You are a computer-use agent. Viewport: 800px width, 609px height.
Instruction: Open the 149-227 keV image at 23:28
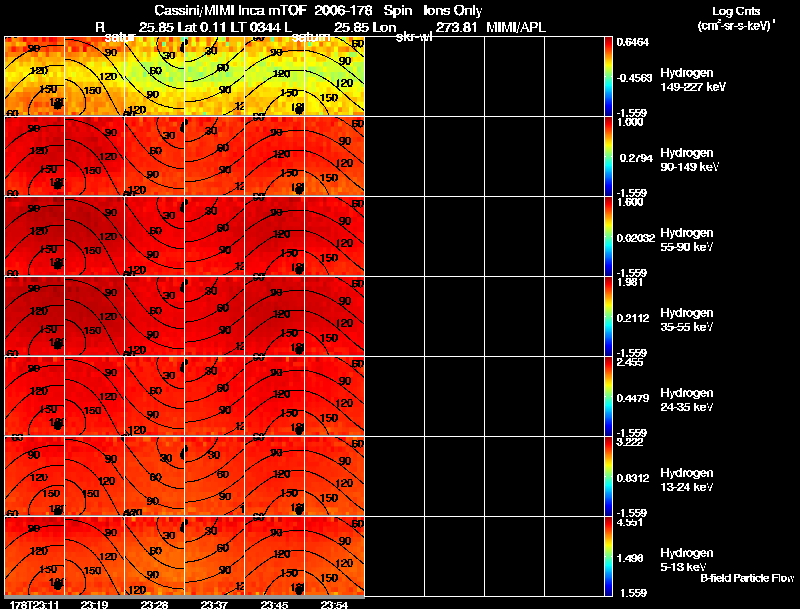pyautogui.click(x=154, y=75)
